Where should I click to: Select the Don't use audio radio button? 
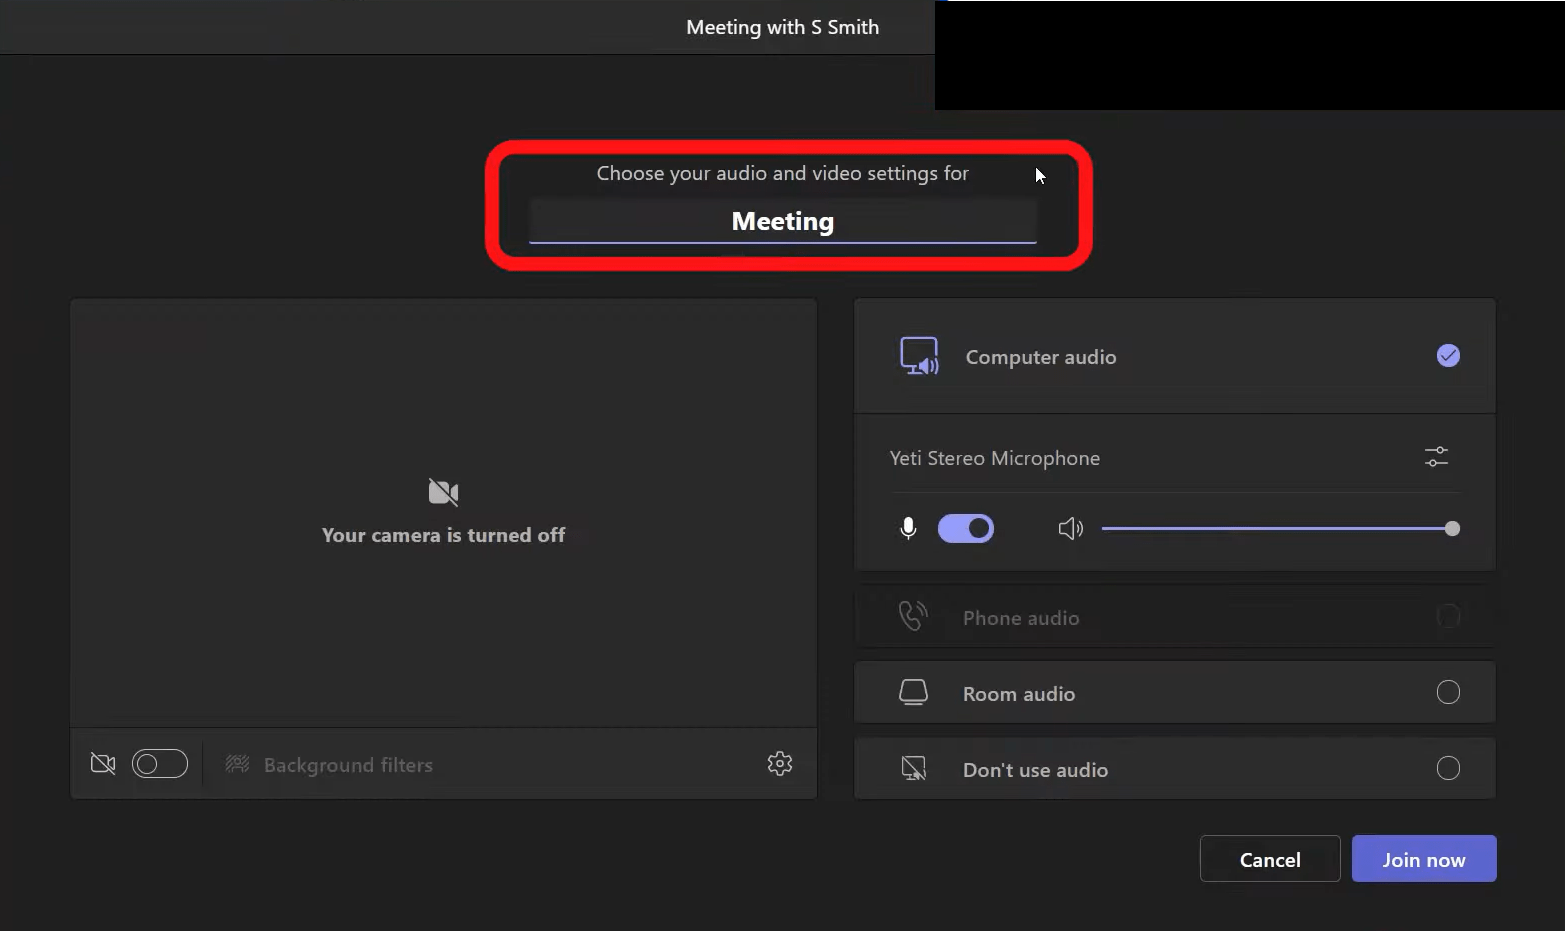pos(1448,768)
